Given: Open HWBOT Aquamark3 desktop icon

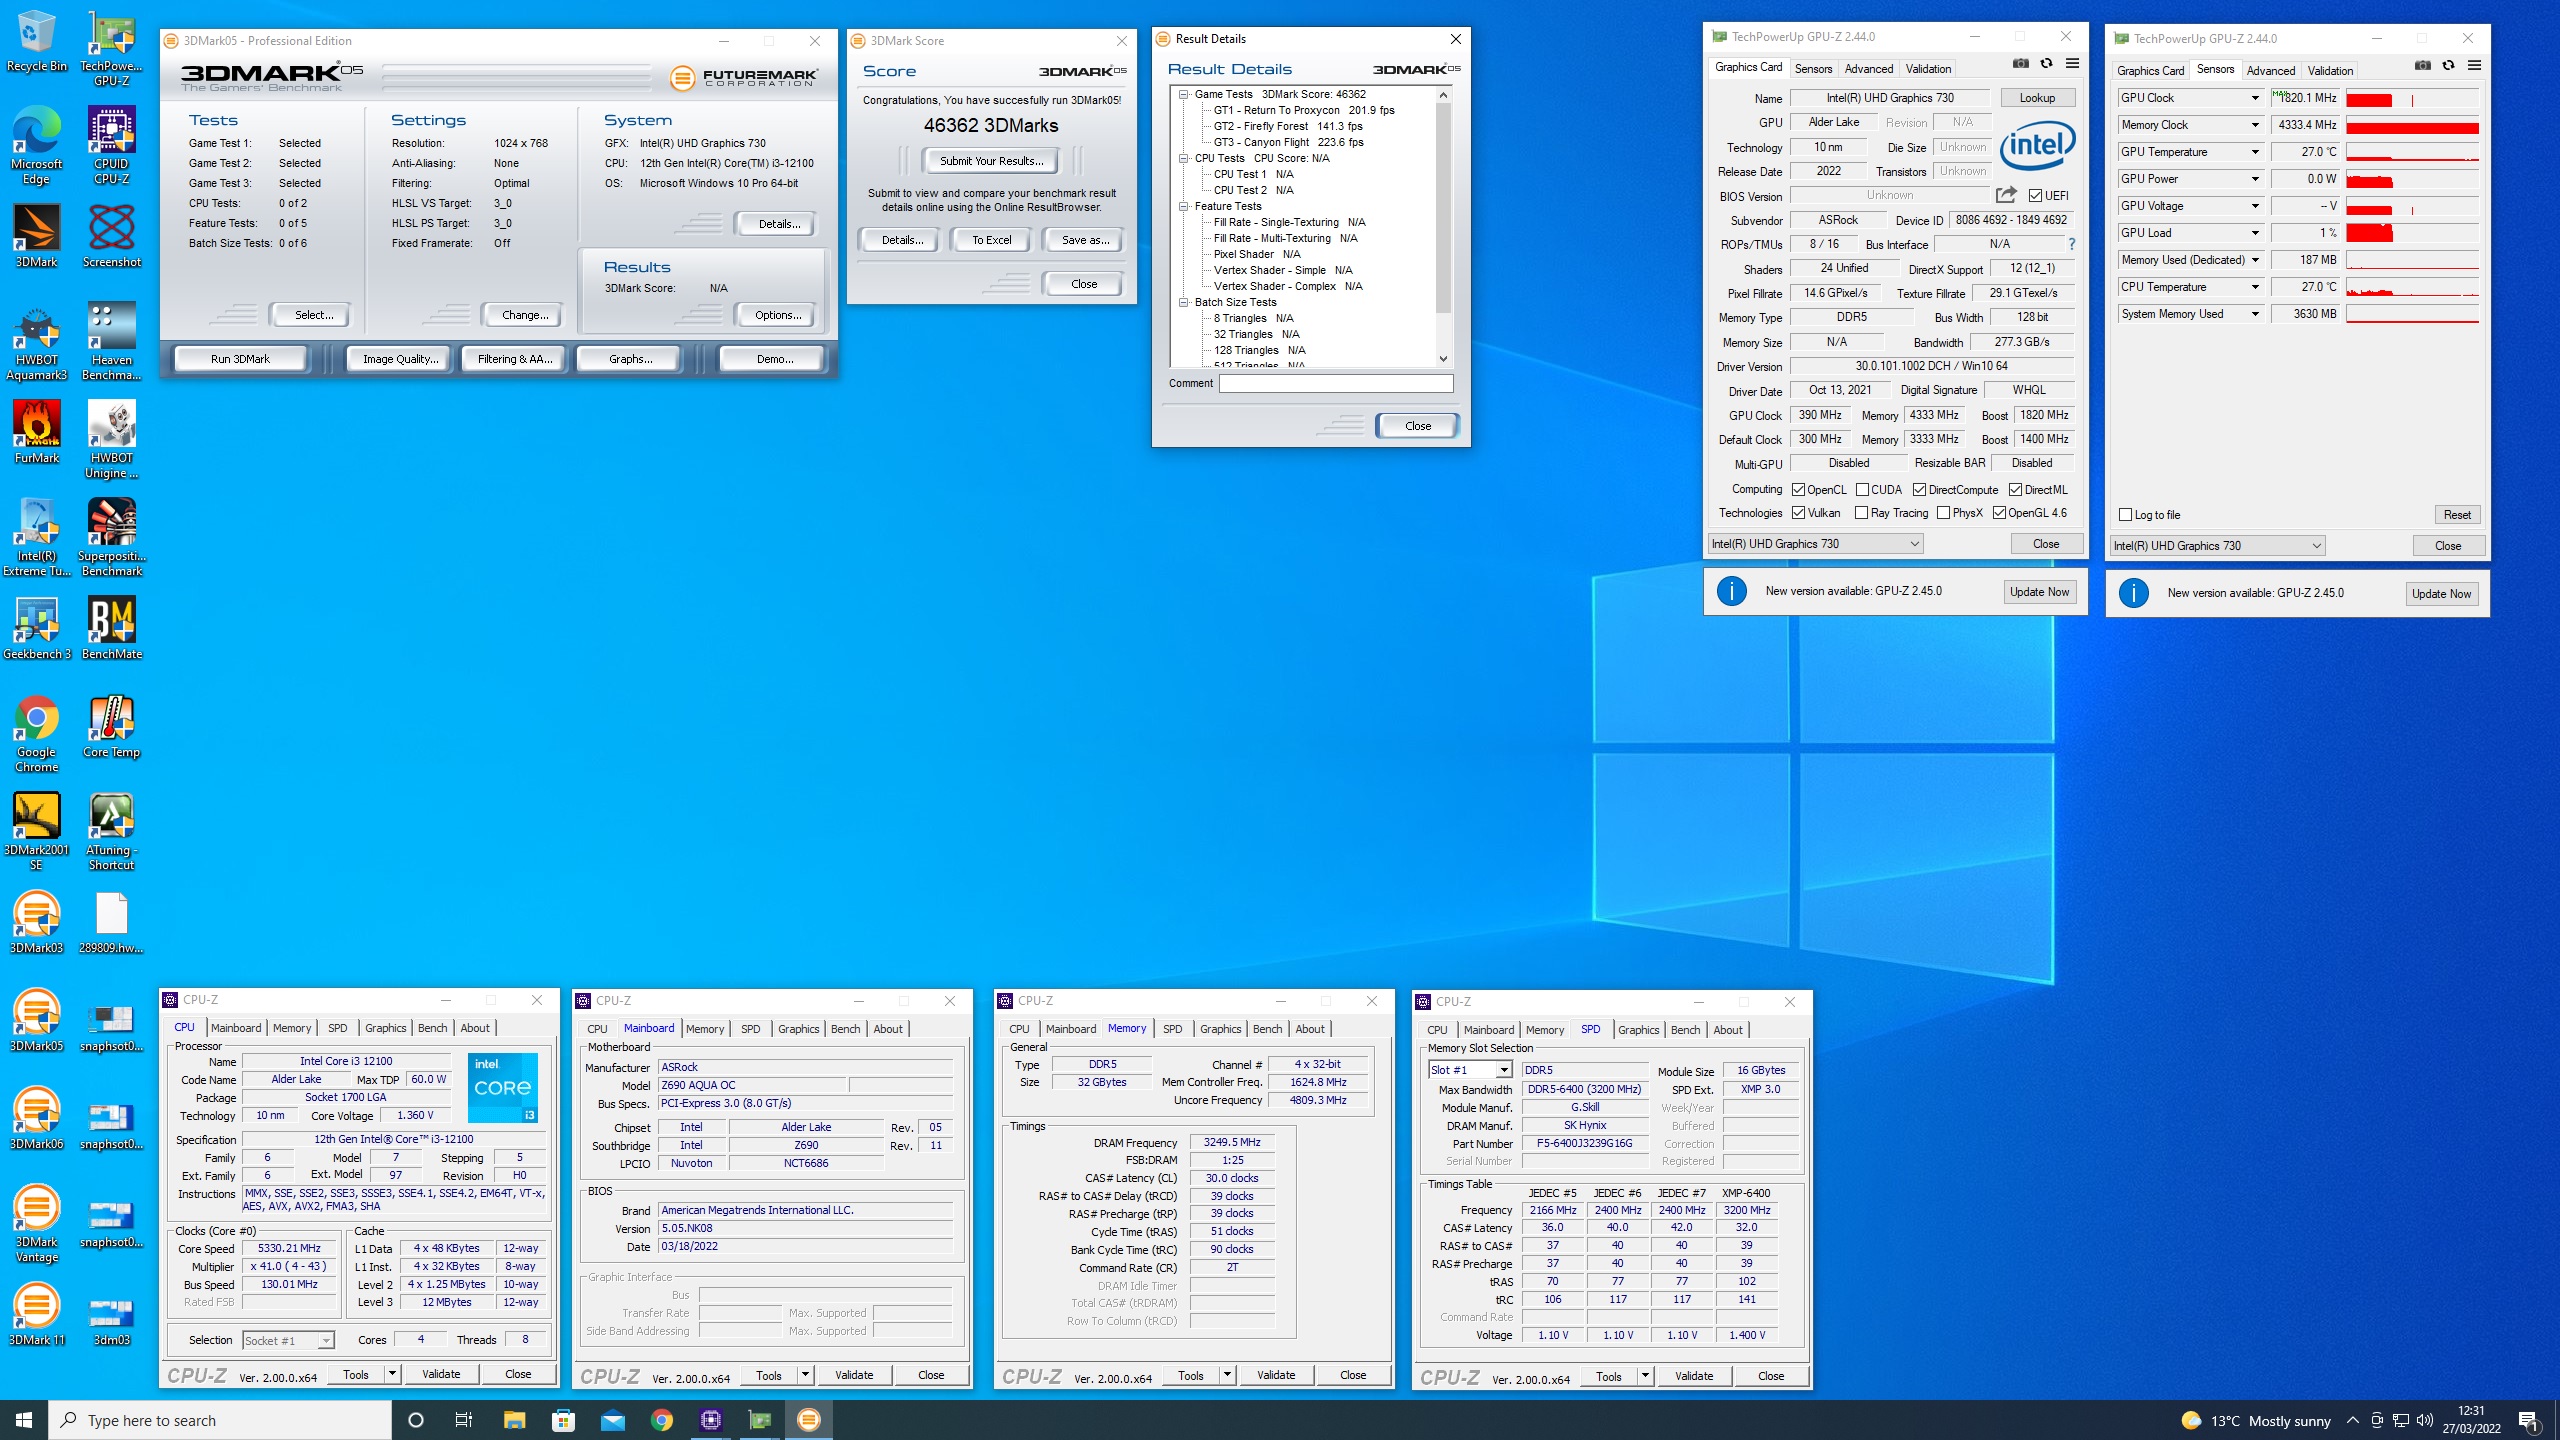Looking at the screenshot, I should pos(36,341).
